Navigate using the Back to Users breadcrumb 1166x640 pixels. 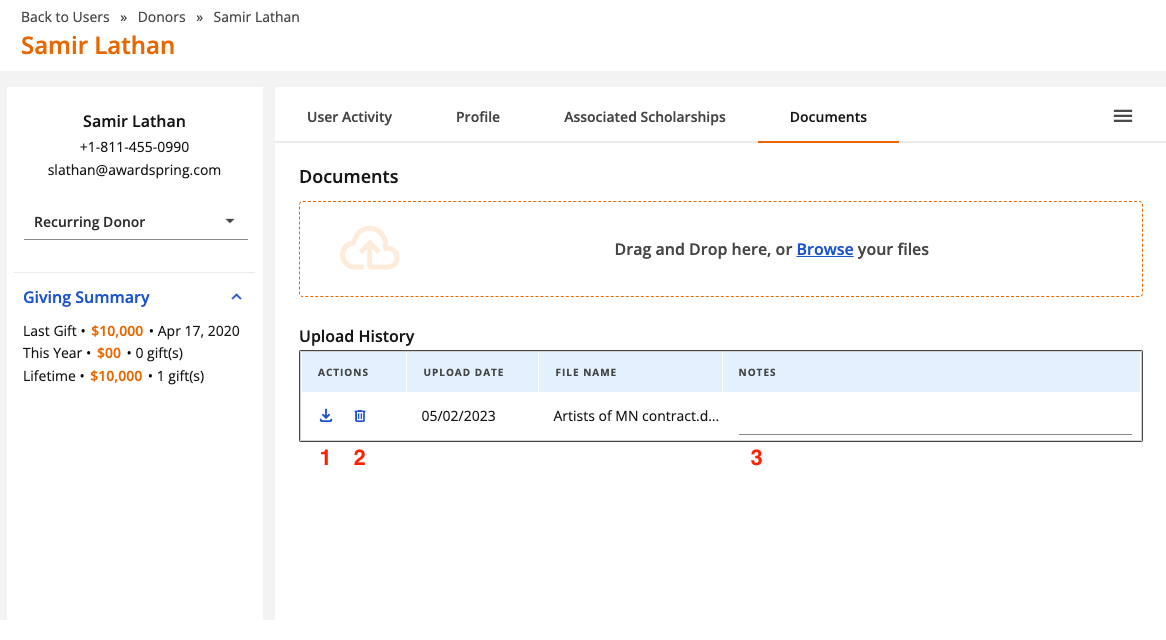point(65,16)
